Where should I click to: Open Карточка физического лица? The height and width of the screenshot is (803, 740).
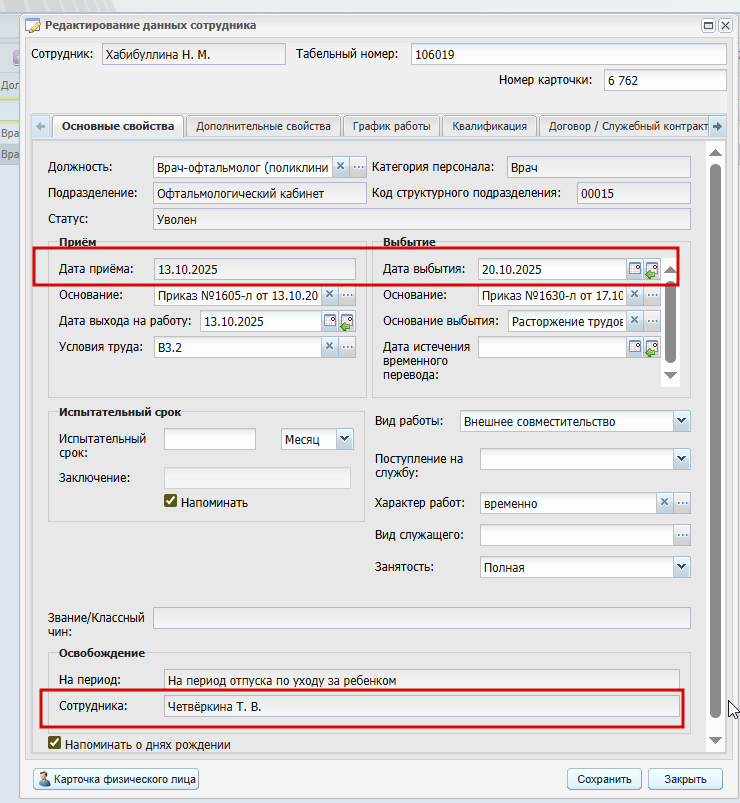(116, 779)
